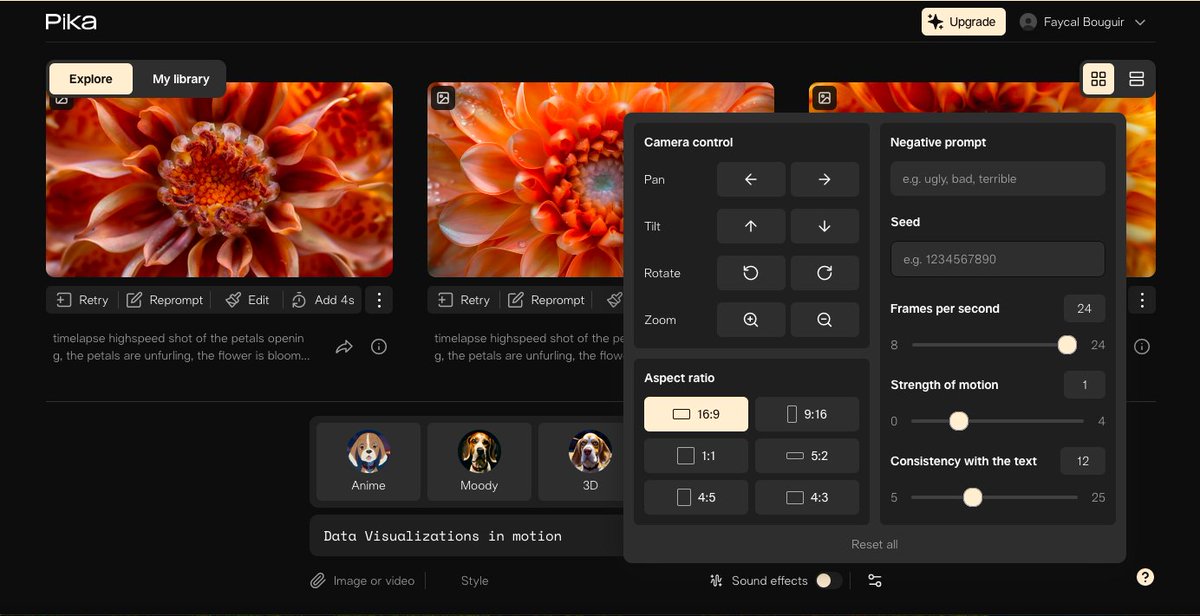This screenshot has width=1200, height=616.
Task: Share the first flower video
Action: pyautogui.click(x=344, y=347)
